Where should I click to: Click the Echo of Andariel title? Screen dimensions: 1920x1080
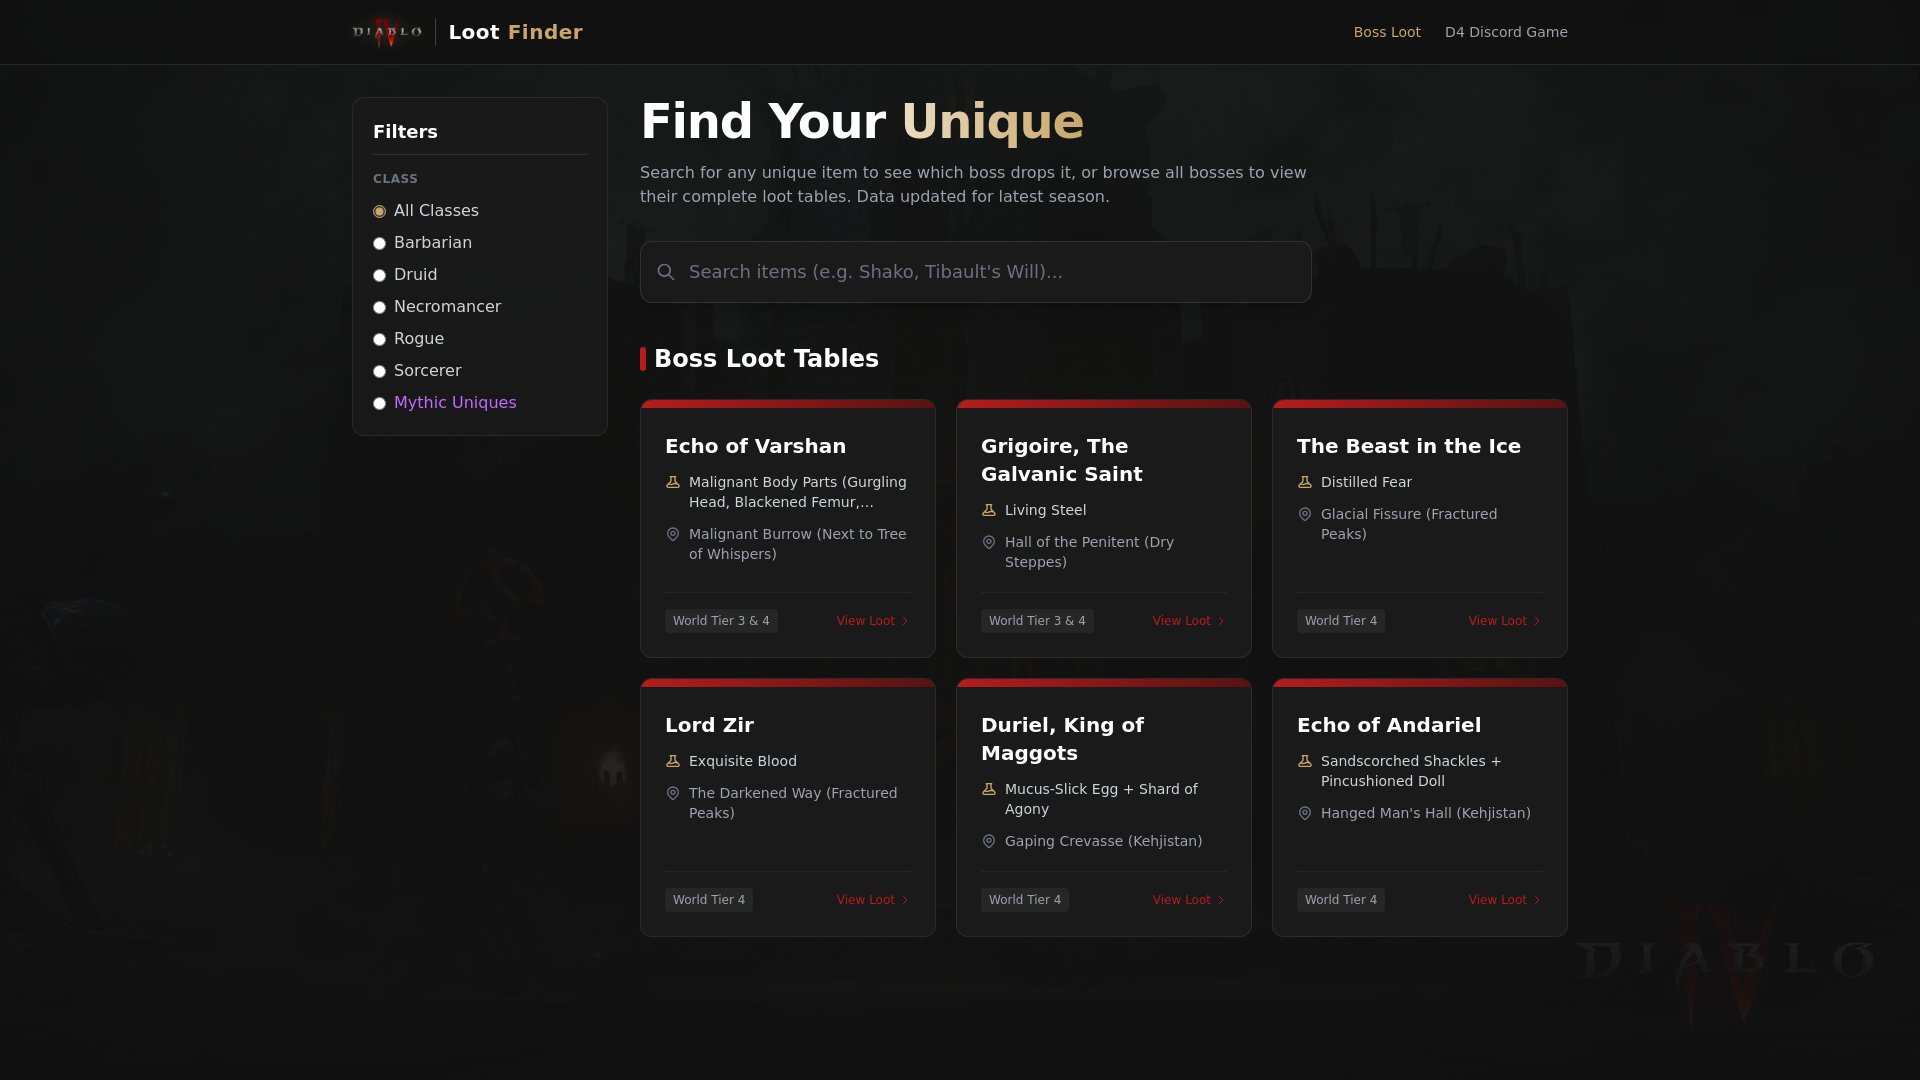pyautogui.click(x=1389, y=725)
